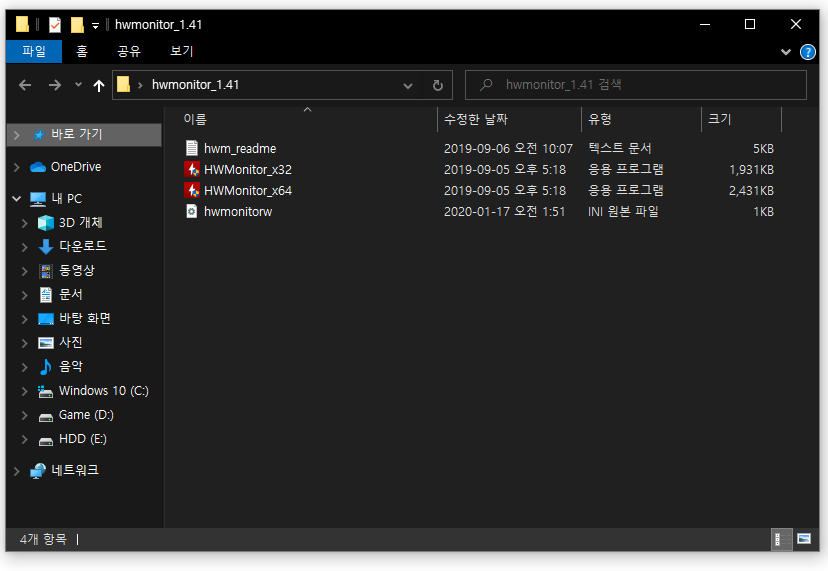Expand the HDD (E:) tree node
The width and height of the screenshot is (828, 571).
tap(24, 439)
